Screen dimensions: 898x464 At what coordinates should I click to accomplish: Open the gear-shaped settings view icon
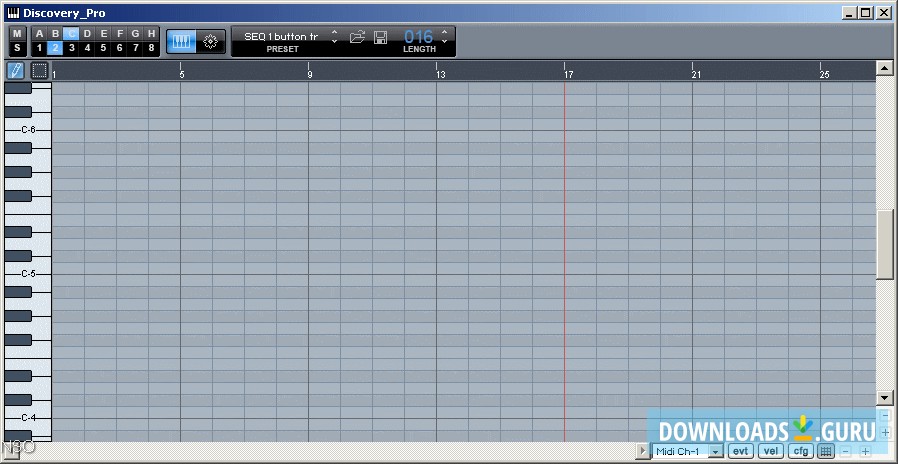click(211, 42)
